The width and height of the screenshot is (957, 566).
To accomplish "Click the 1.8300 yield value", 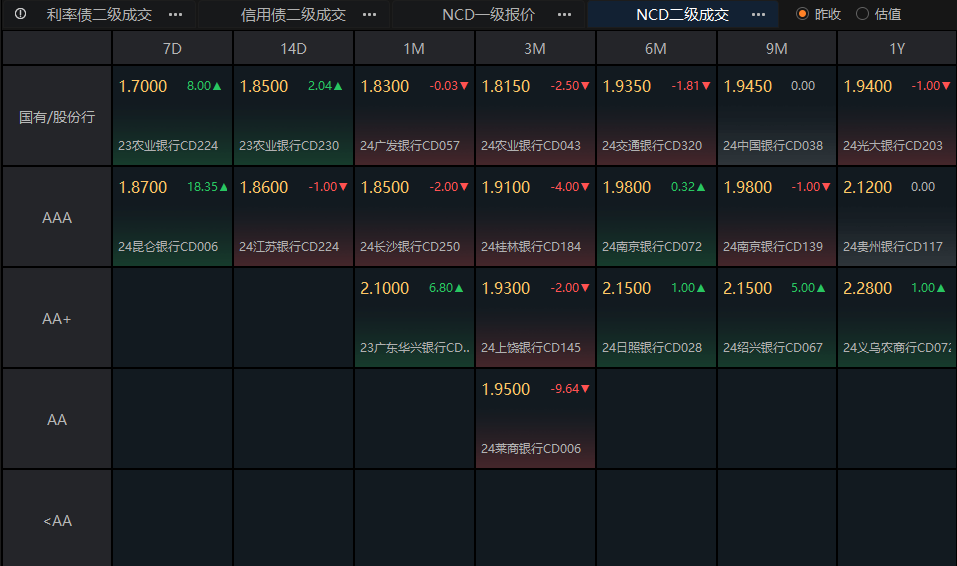I will point(385,86).
